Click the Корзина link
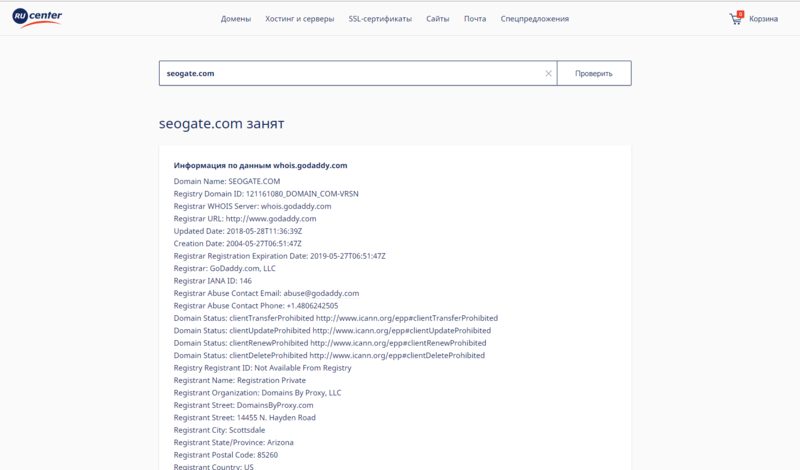800x470 pixels. click(x=764, y=19)
